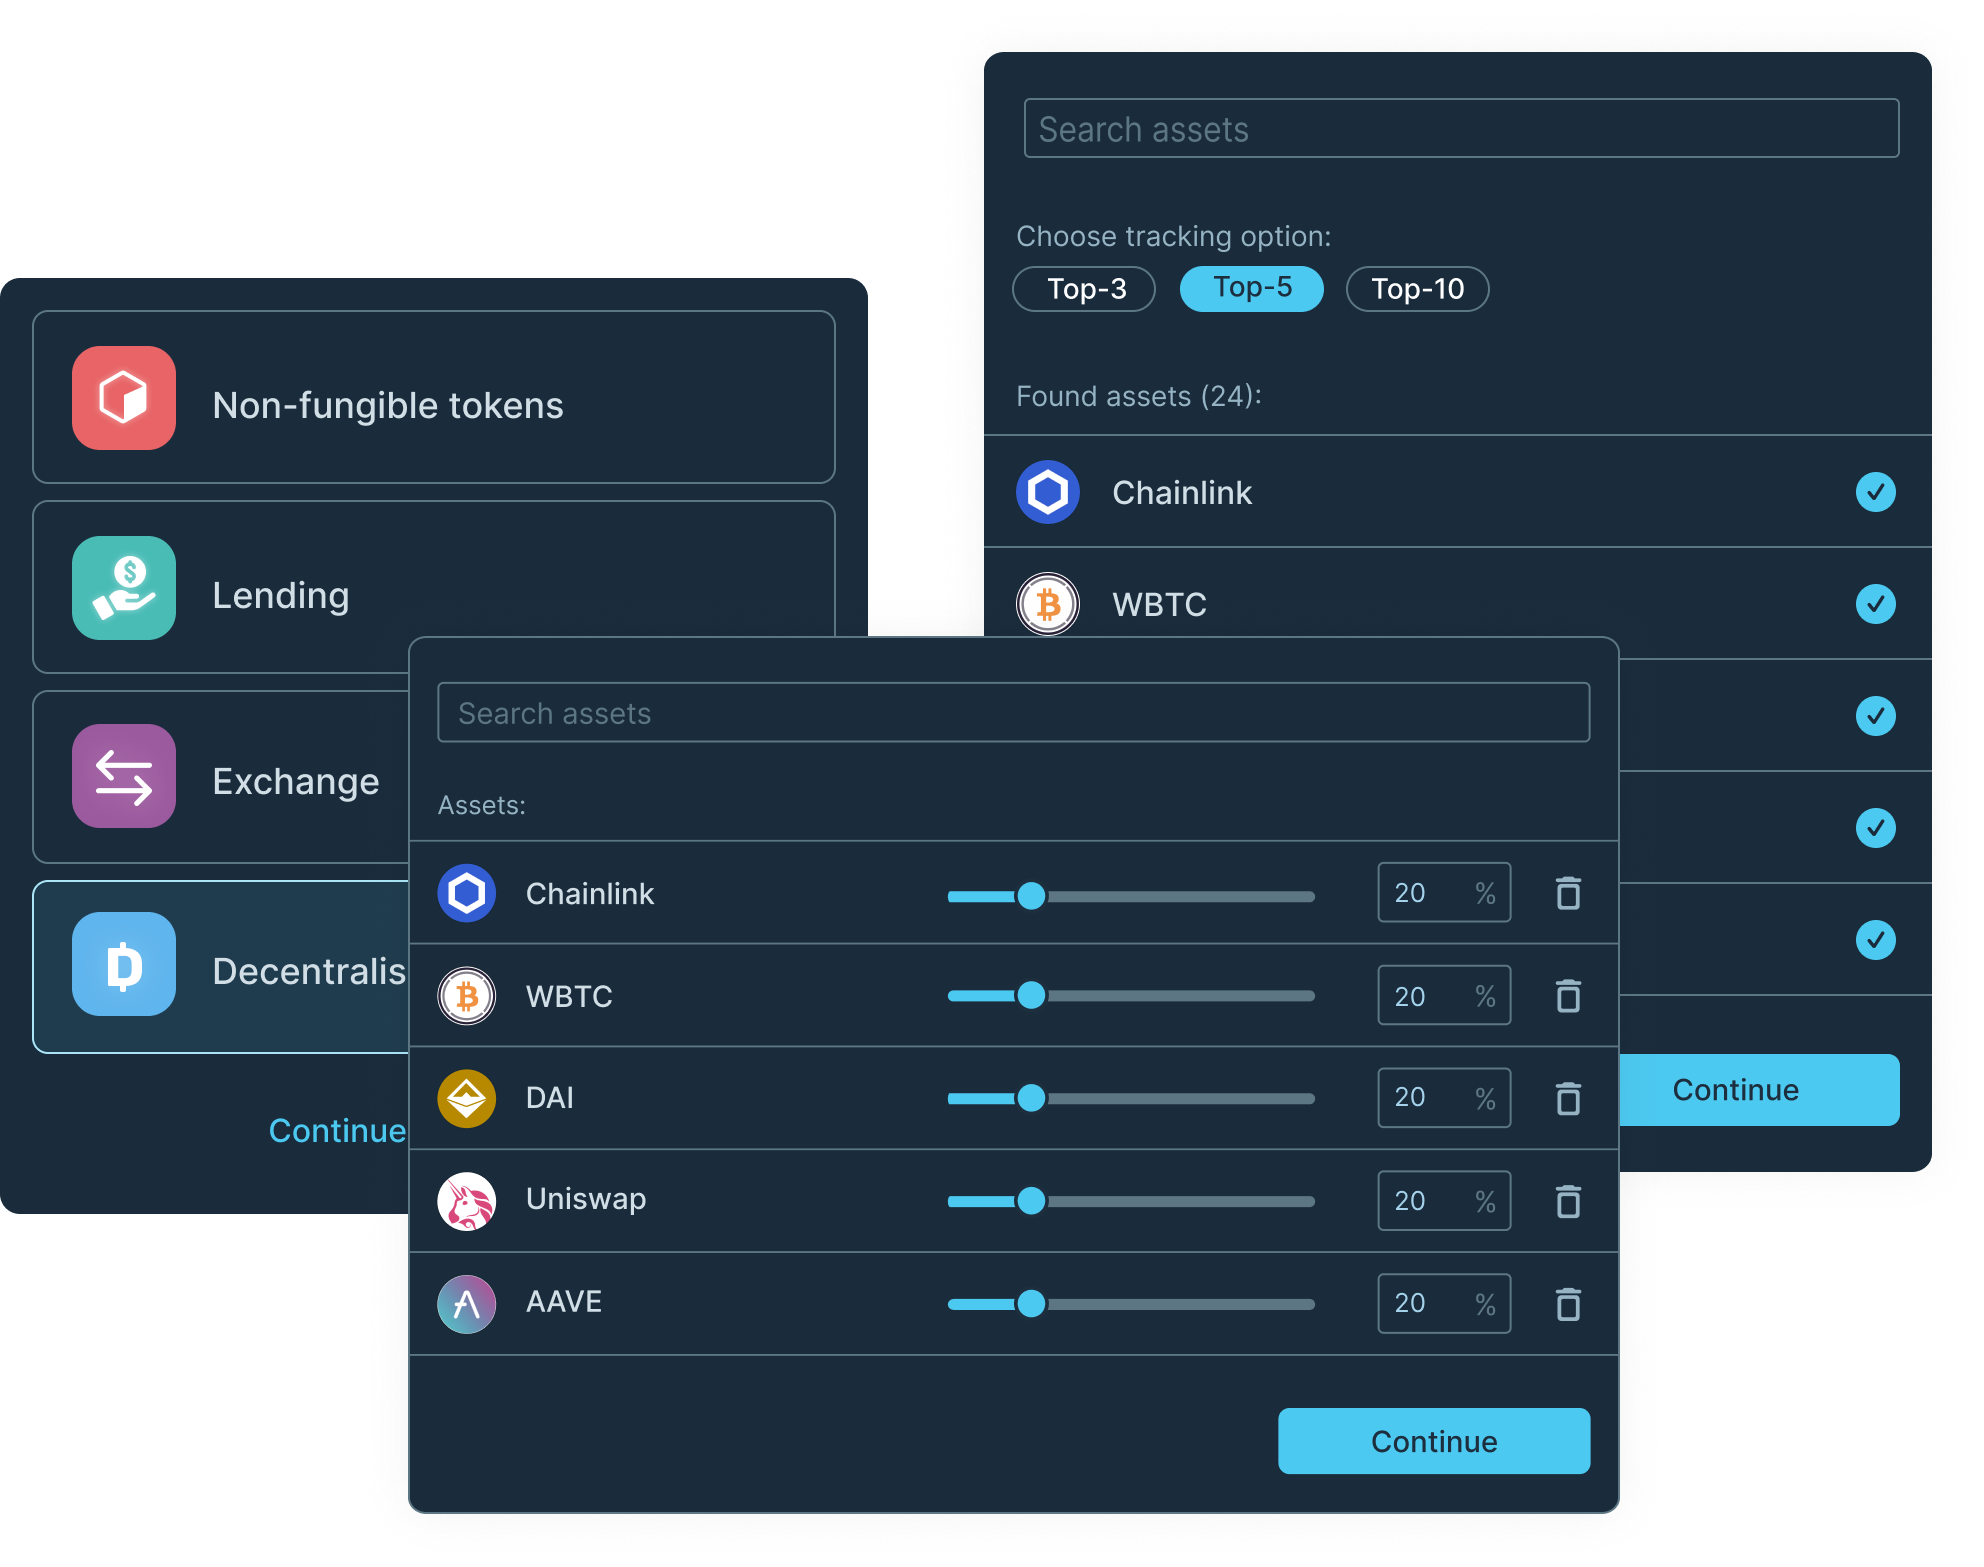Image resolution: width=1984 pixels, height=1567 pixels.
Task: Adjust the Uniswap allocation slider
Action: pos(1031,1201)
